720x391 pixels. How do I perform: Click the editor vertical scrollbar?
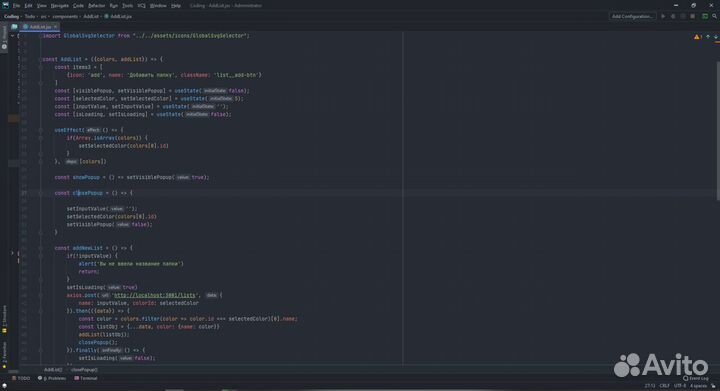click(717, 131)
